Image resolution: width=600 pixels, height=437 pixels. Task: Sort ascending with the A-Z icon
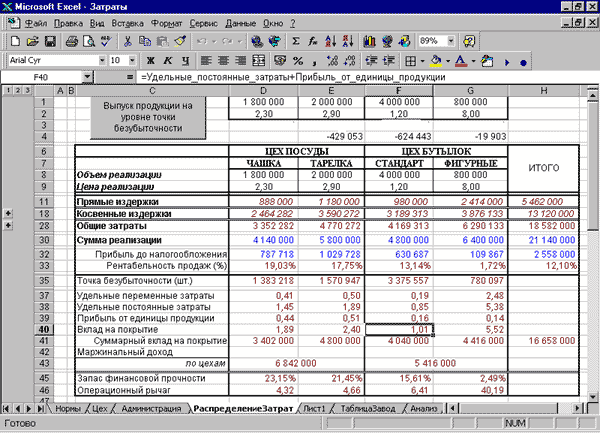[330, 41]
